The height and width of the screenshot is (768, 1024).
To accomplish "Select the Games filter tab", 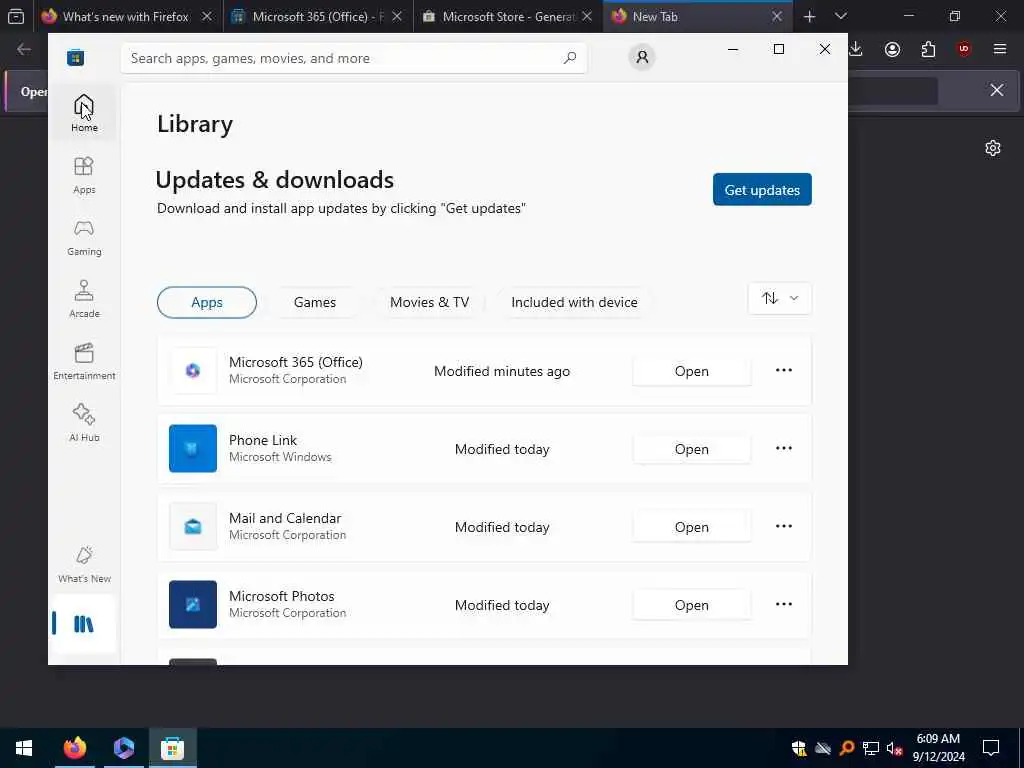I will 315,302.
